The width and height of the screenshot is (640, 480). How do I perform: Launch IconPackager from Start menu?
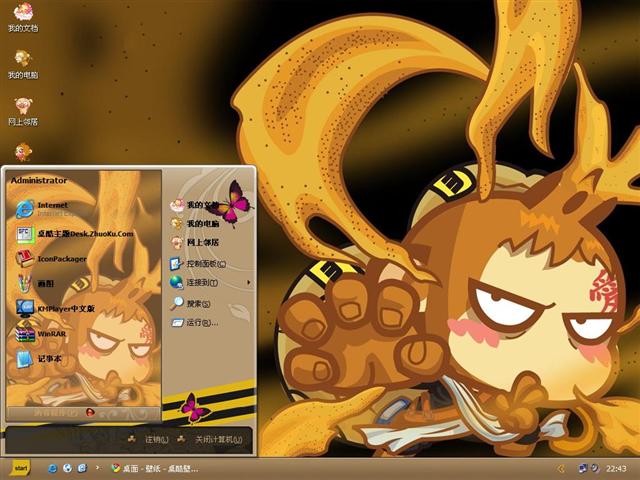51,259
